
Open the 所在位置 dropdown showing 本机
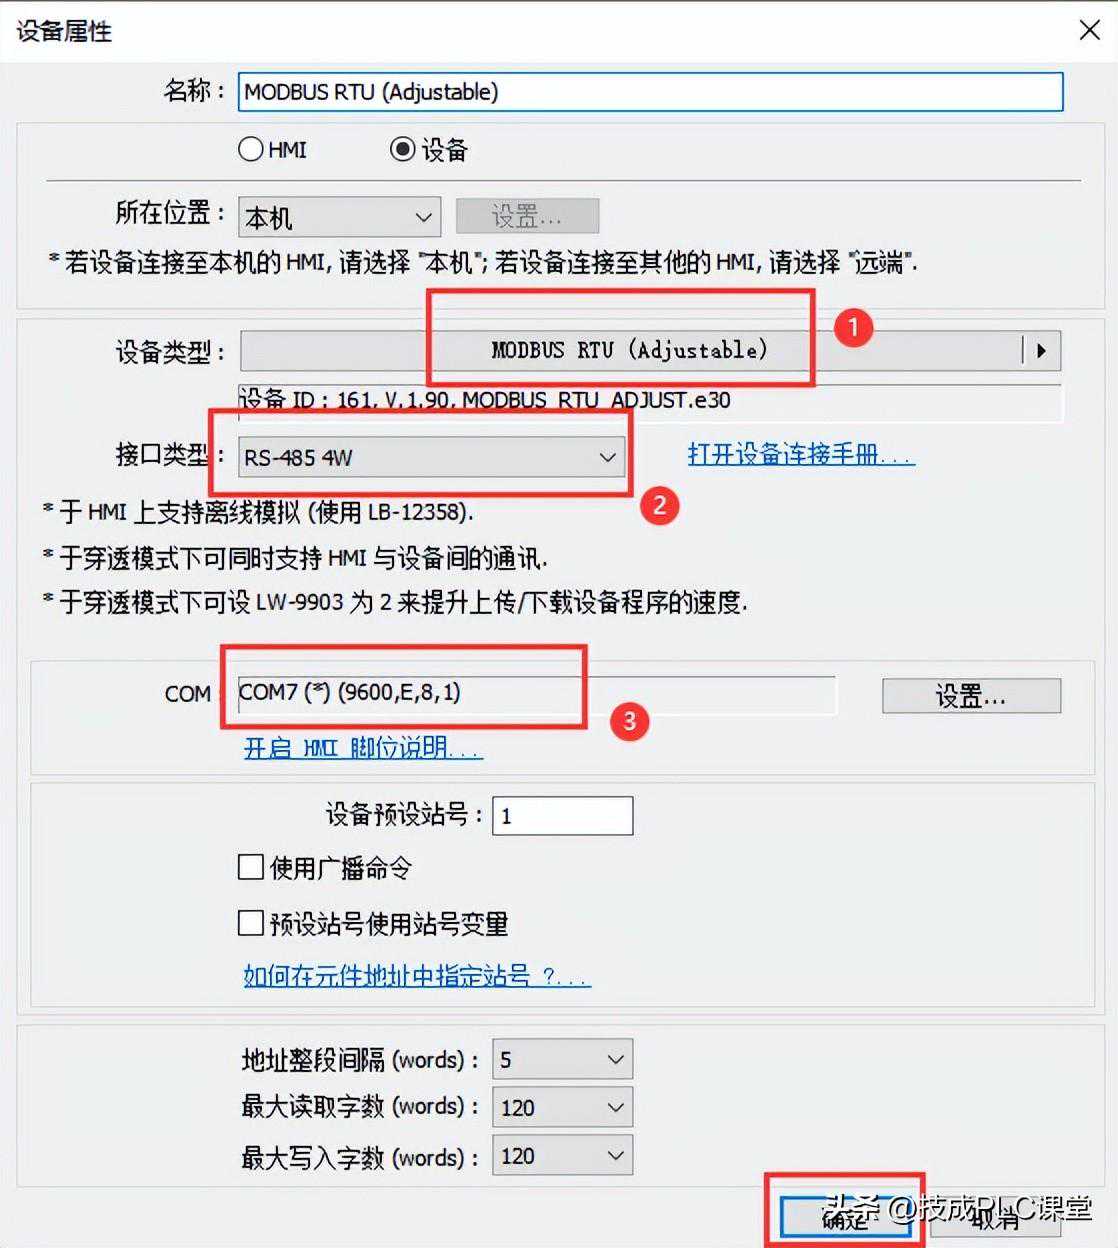tap(340, 217)
